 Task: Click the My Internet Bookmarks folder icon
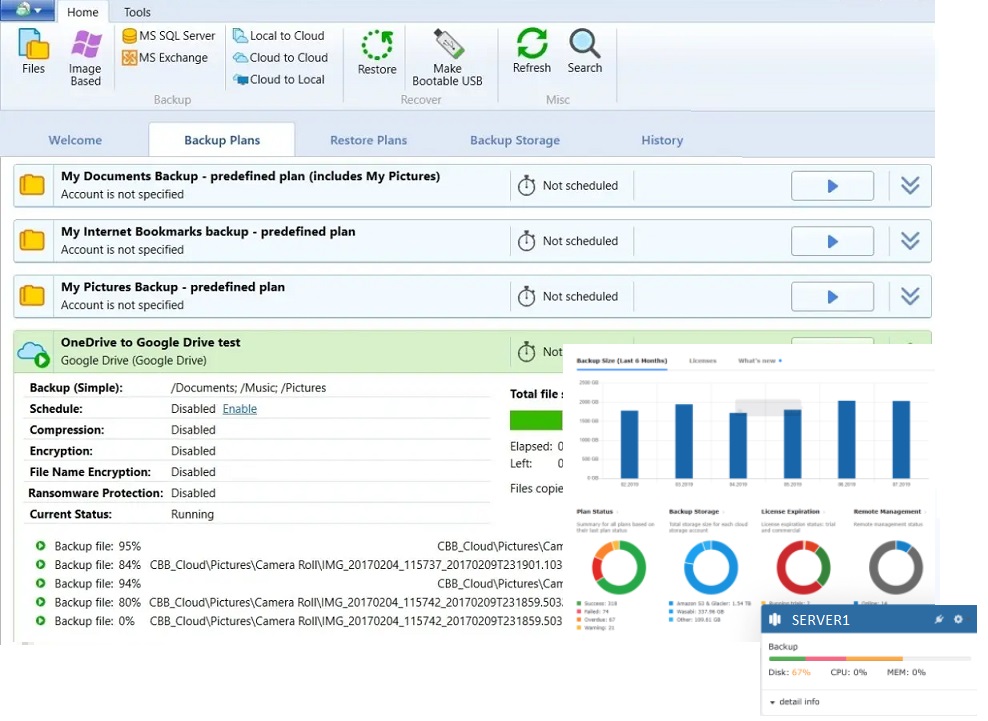point(32,241)
